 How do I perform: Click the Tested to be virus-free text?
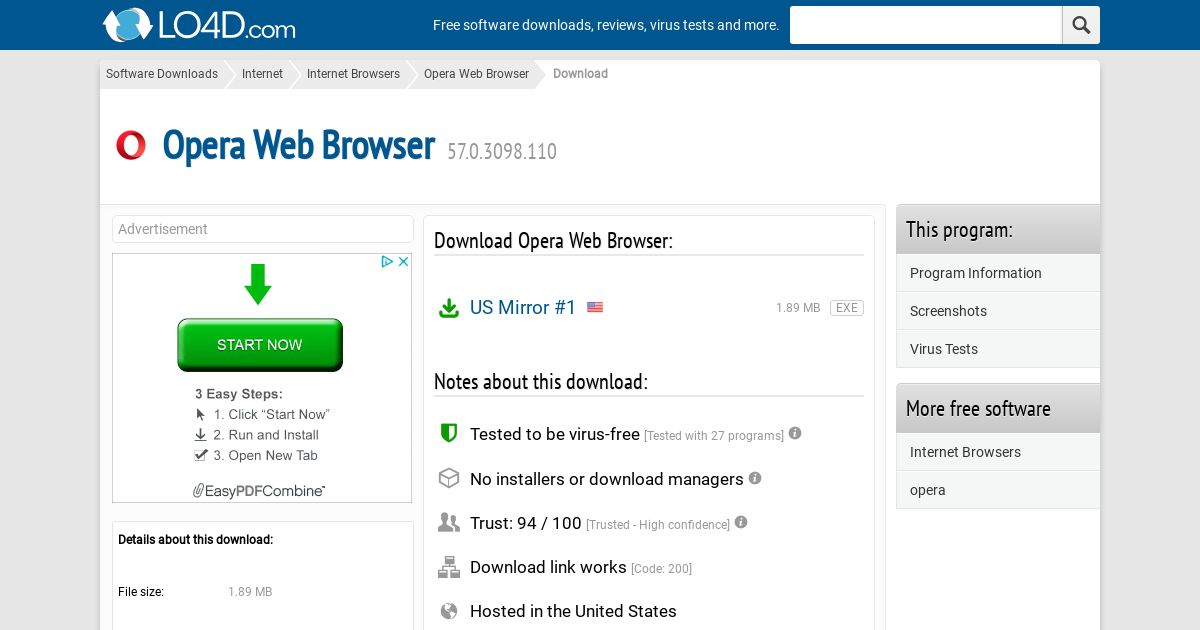tap(555, 434)
